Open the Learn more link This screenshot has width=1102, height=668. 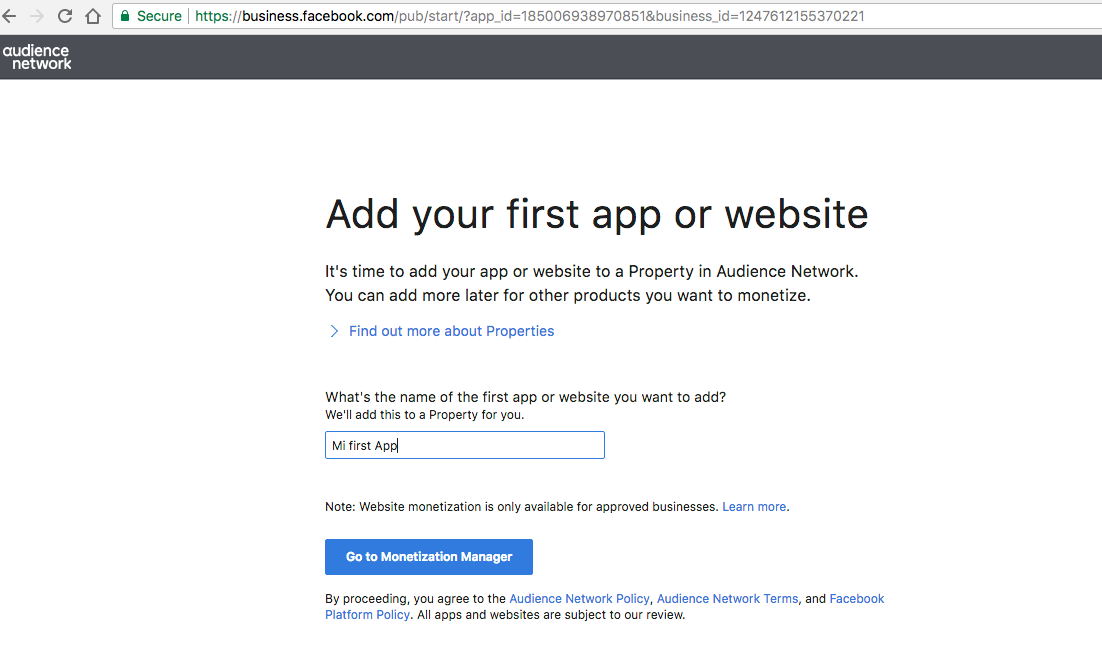[753, 507]
